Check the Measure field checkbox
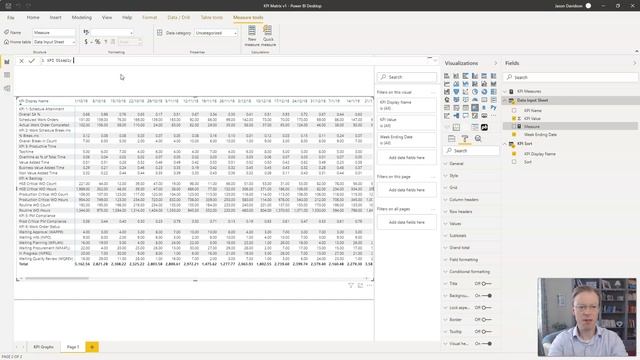Image resolution: width=640 pixels, height=360 pixels. tap(514, 127)
